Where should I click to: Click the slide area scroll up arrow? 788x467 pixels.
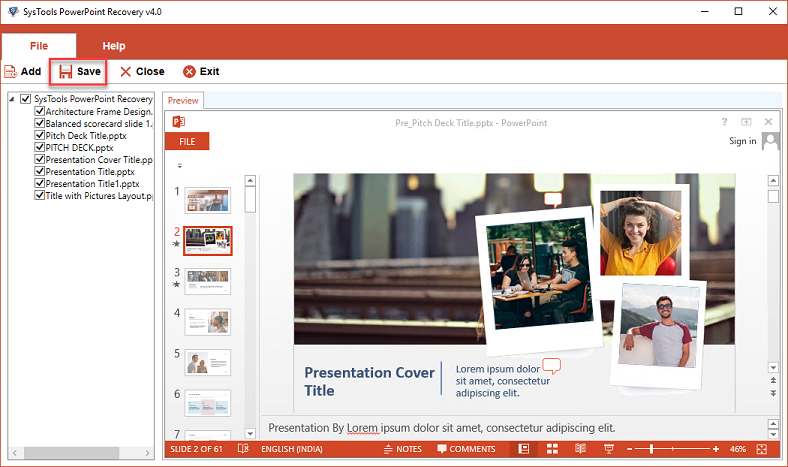point(773,181)
